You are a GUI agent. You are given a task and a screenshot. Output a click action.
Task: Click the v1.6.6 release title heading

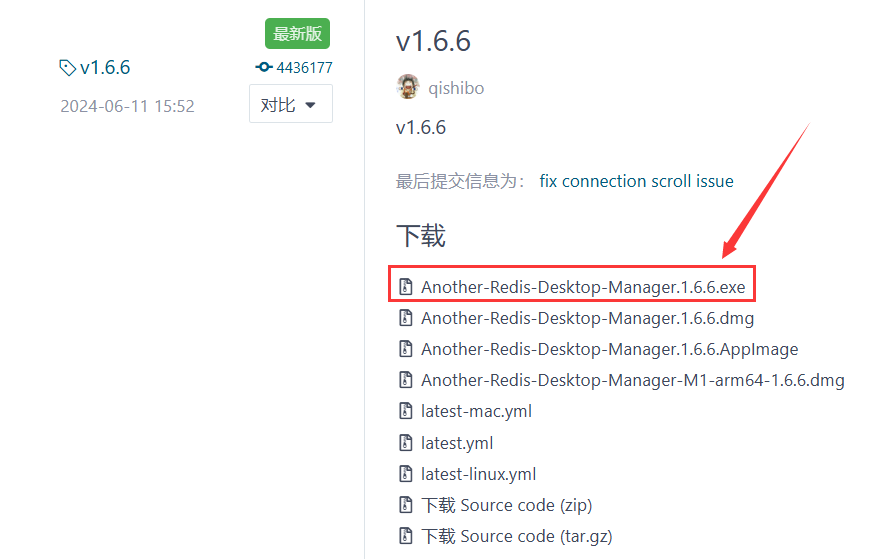(434, 41)
